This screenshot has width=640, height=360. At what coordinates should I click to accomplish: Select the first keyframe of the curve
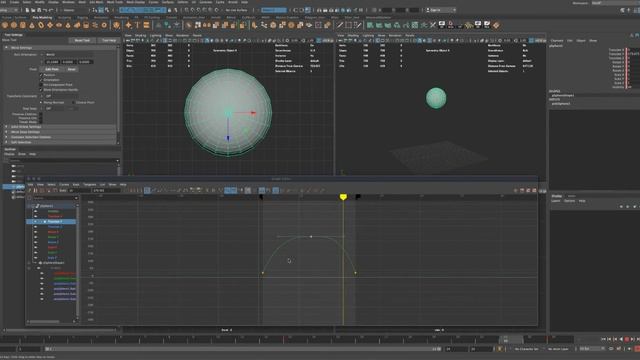(x=262, y=273)
